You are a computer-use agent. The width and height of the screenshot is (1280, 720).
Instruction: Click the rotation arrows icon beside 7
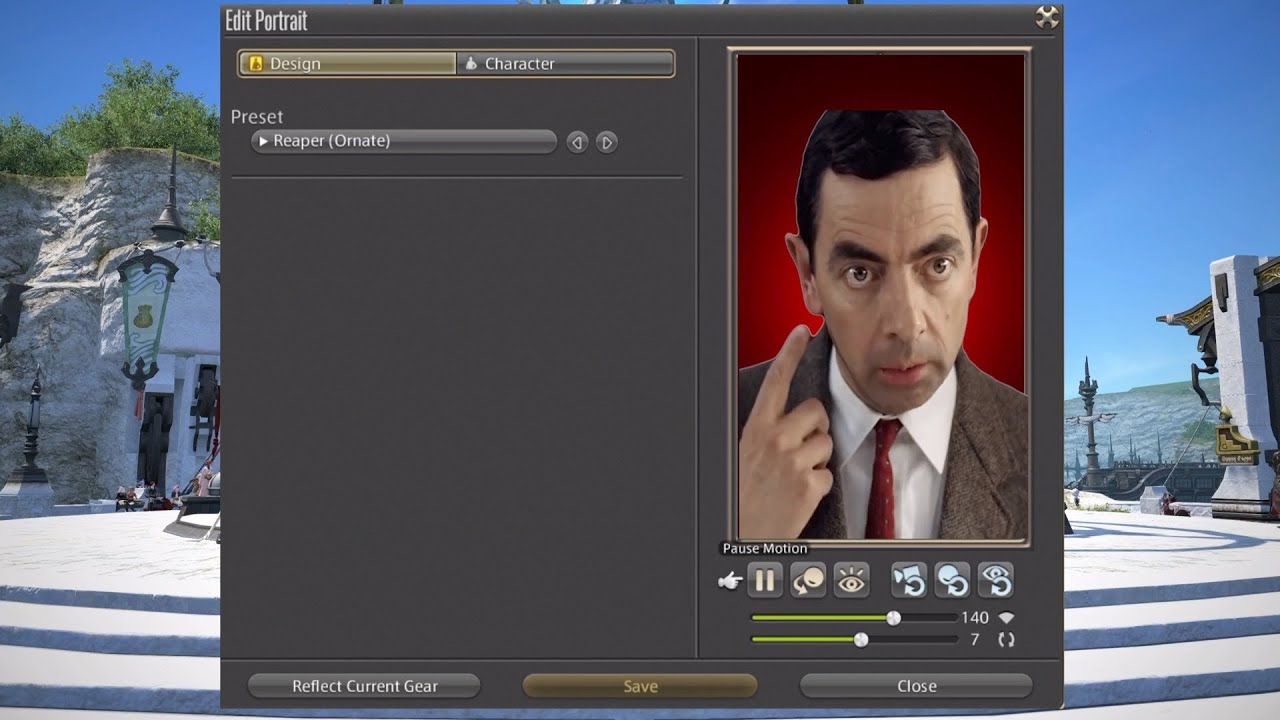coord(1006,639)
